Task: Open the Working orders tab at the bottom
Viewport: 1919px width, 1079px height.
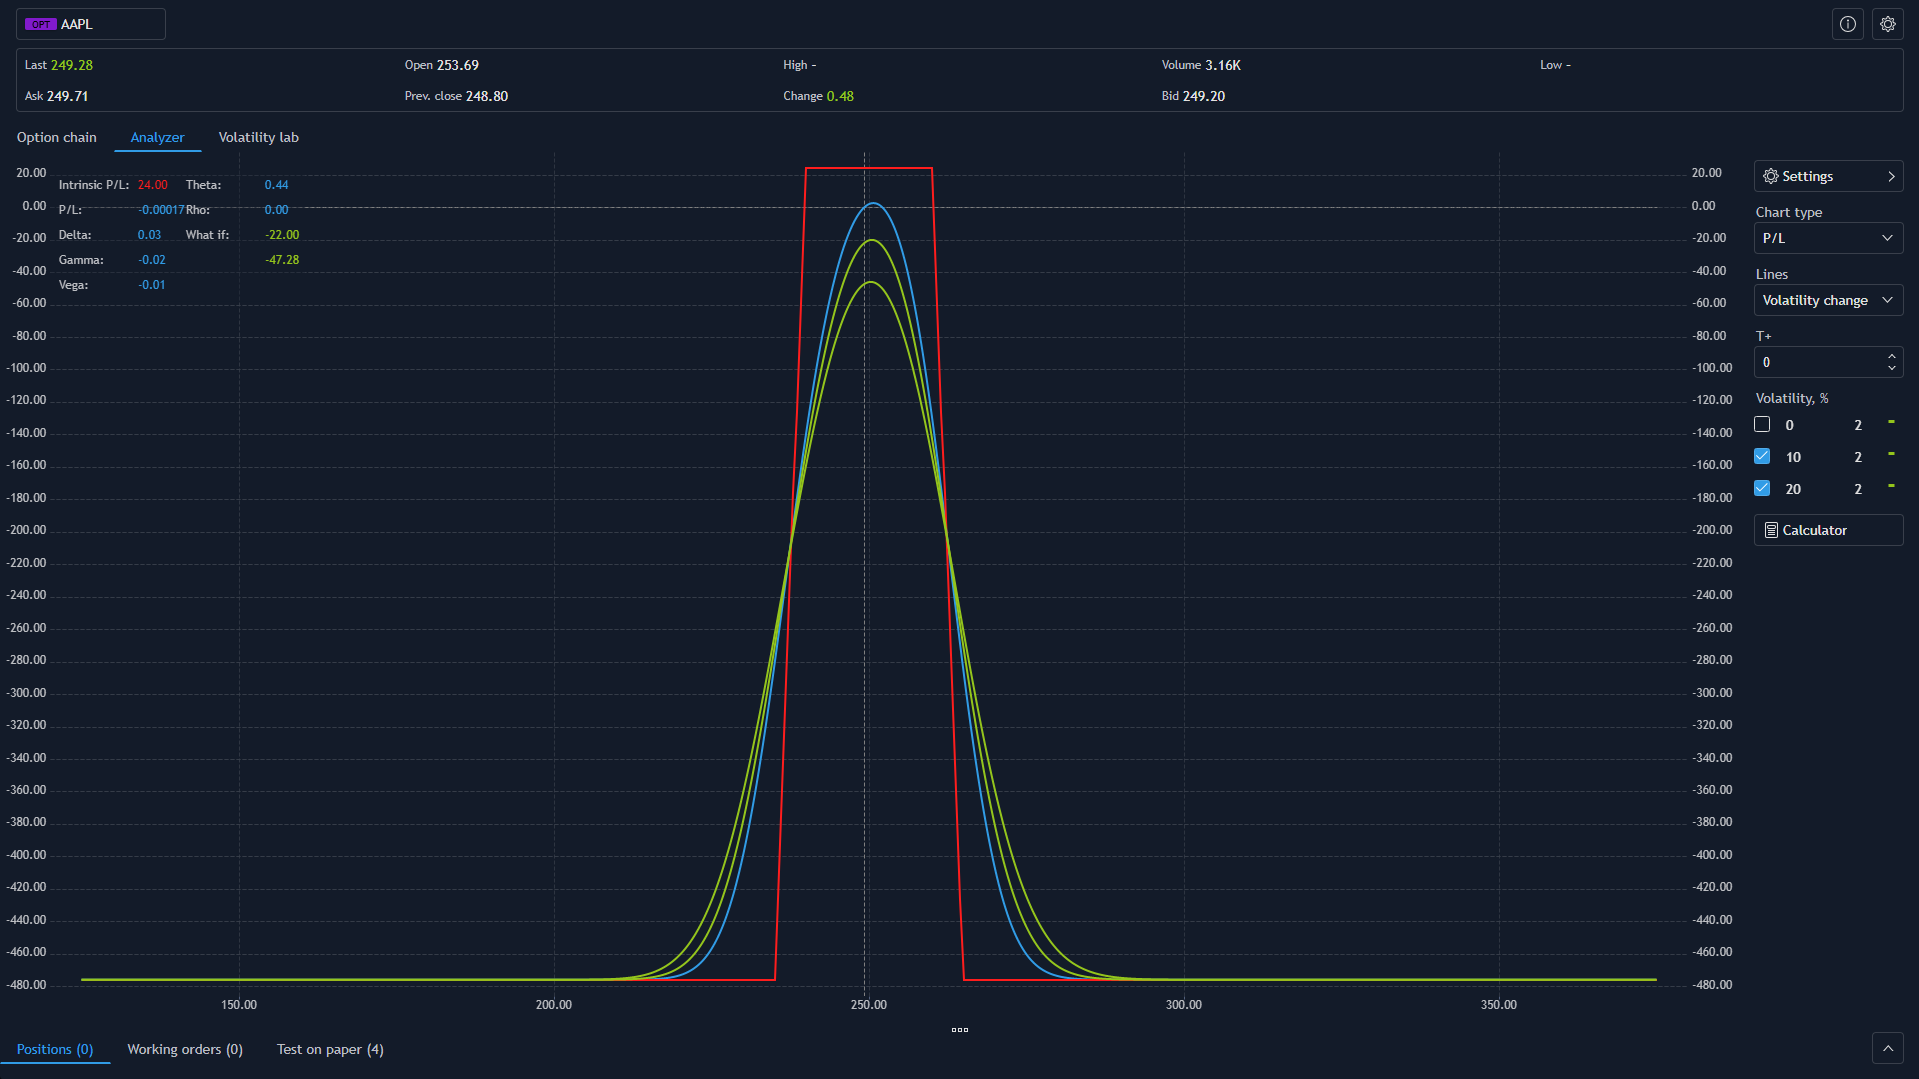Action: 184,1048
